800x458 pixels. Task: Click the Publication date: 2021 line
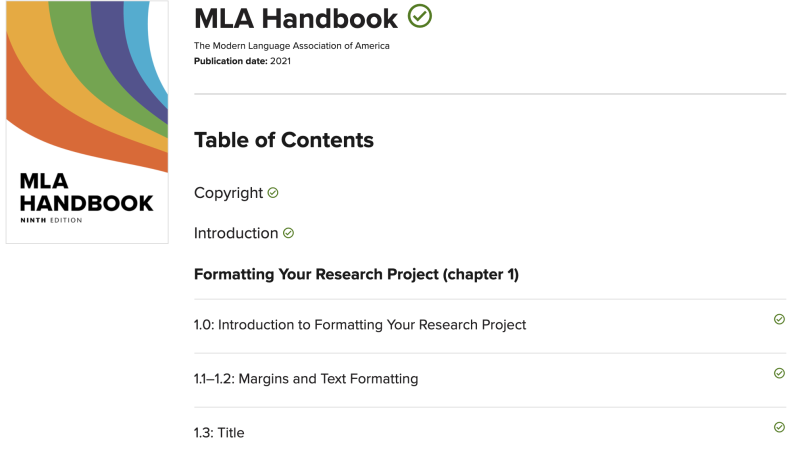point(242,61)
